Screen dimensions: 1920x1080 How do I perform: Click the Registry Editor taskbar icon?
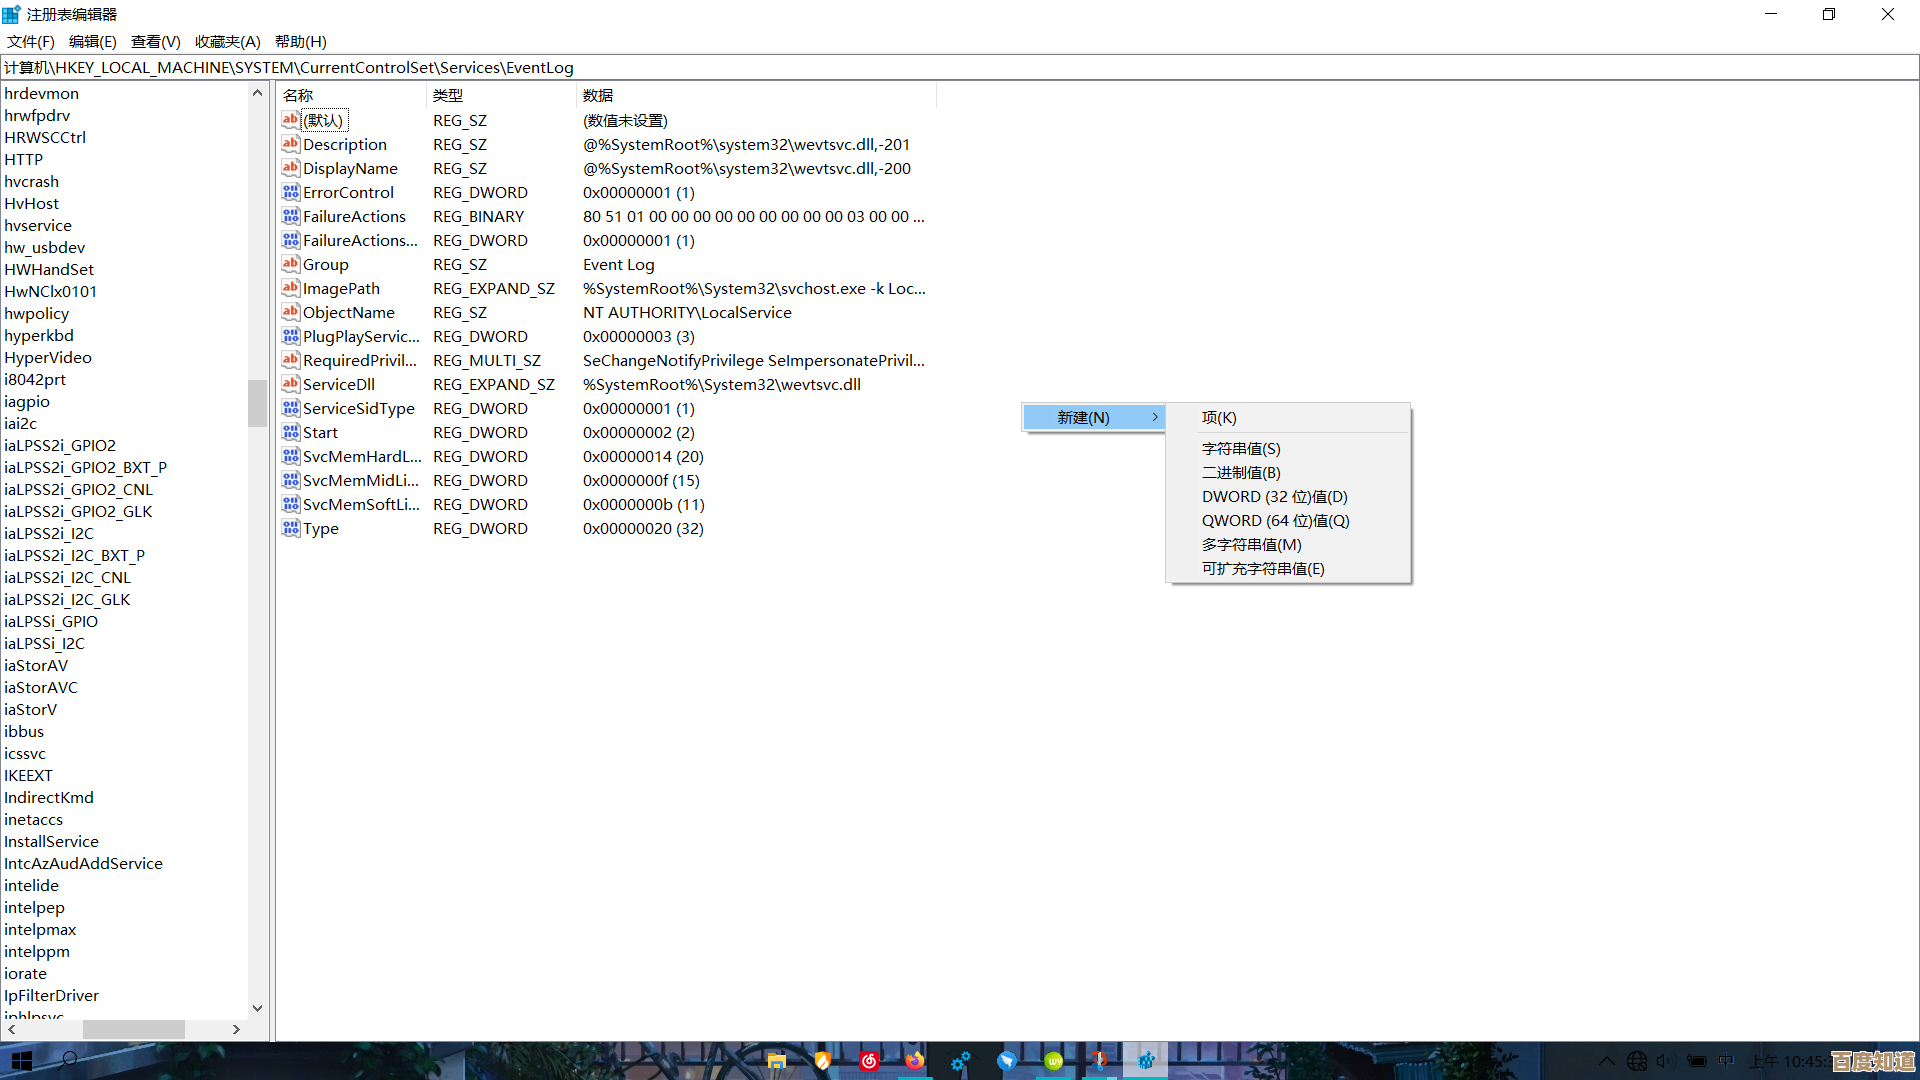[x=1146, y=1061]
